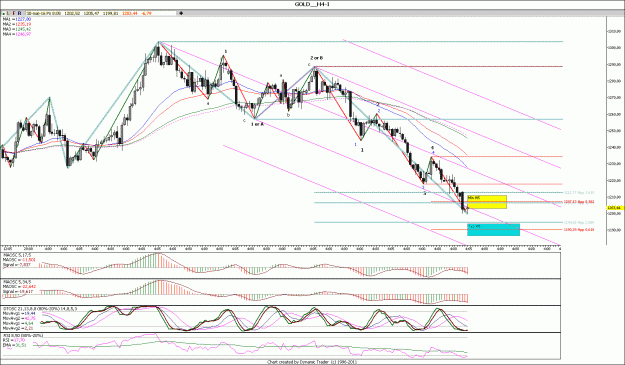Click the green dot indicator in toolbar
The height and width of the screenshot is (365, 625).
(3, 14)
